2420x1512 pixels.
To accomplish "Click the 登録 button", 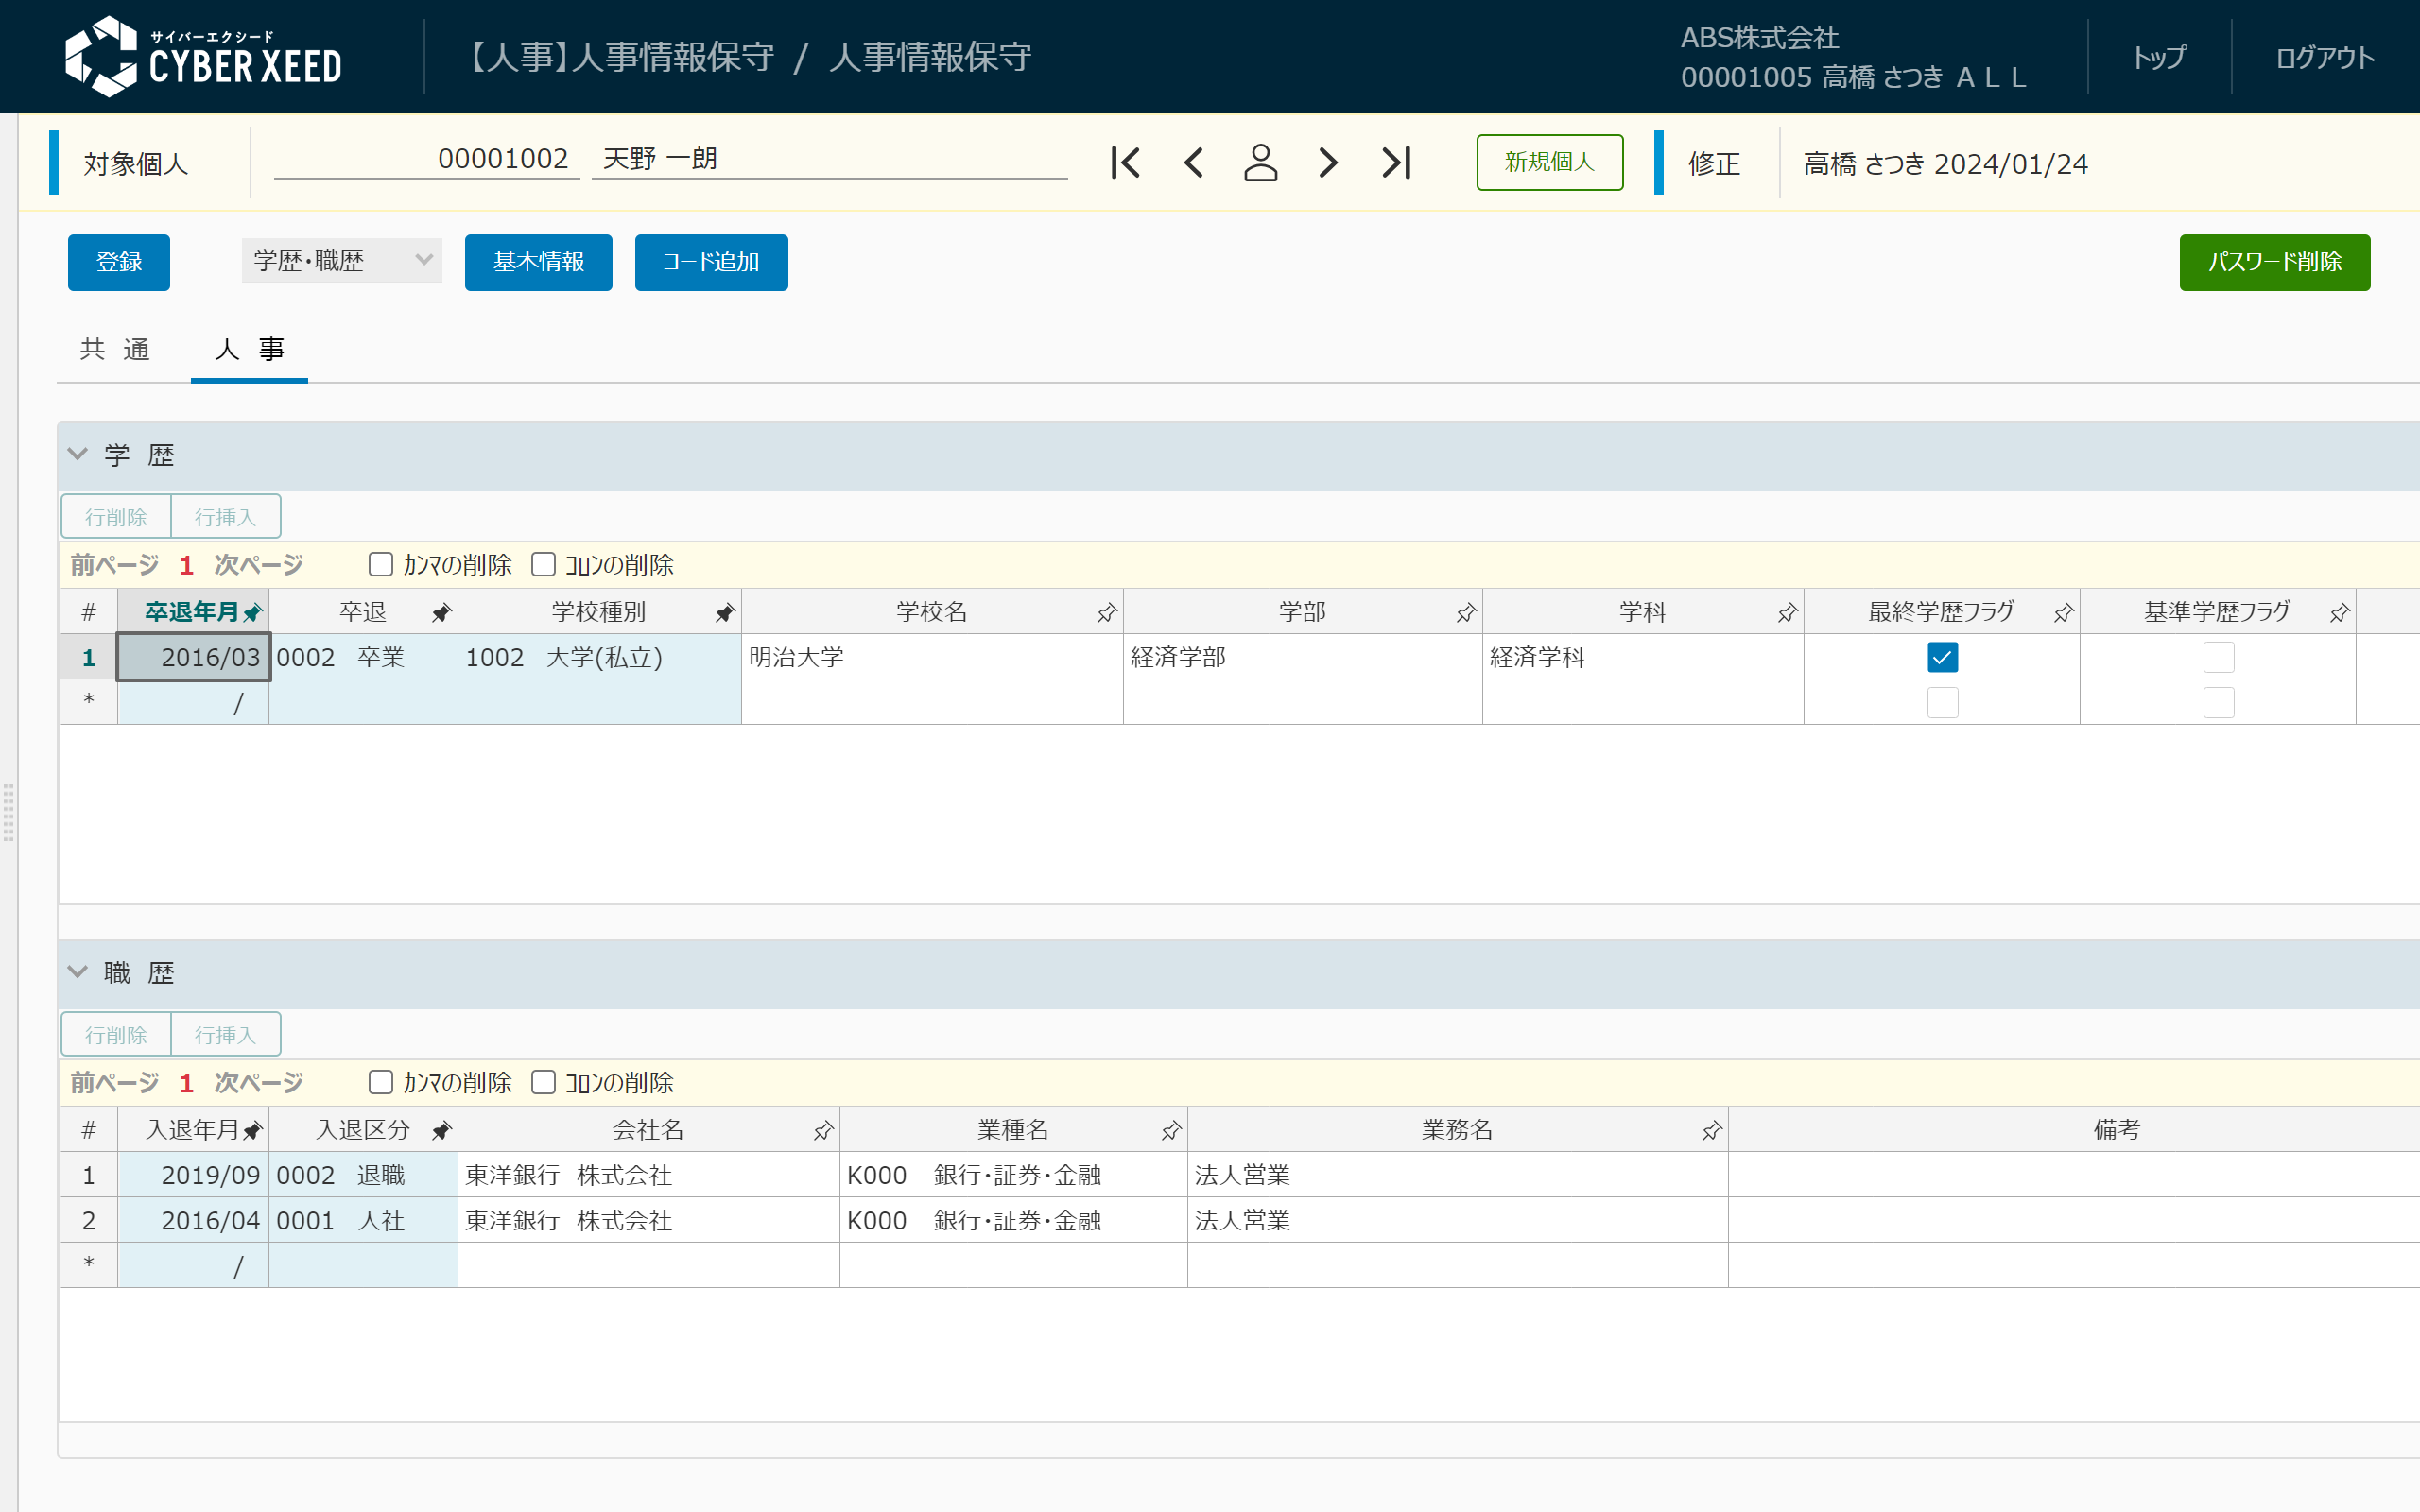I will tap(119, 262).
